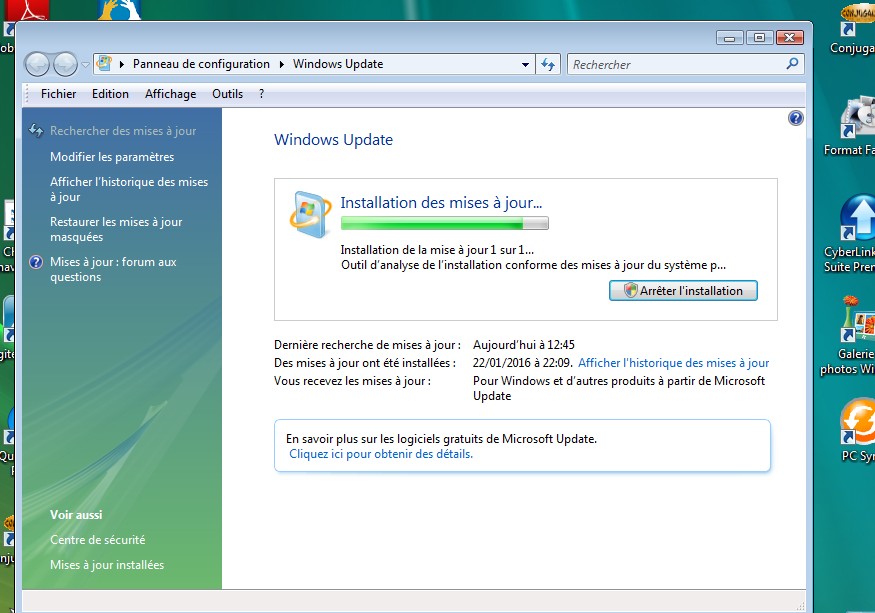
Task: Minimize the Windows Update window
Action: (x=729, y=37)
